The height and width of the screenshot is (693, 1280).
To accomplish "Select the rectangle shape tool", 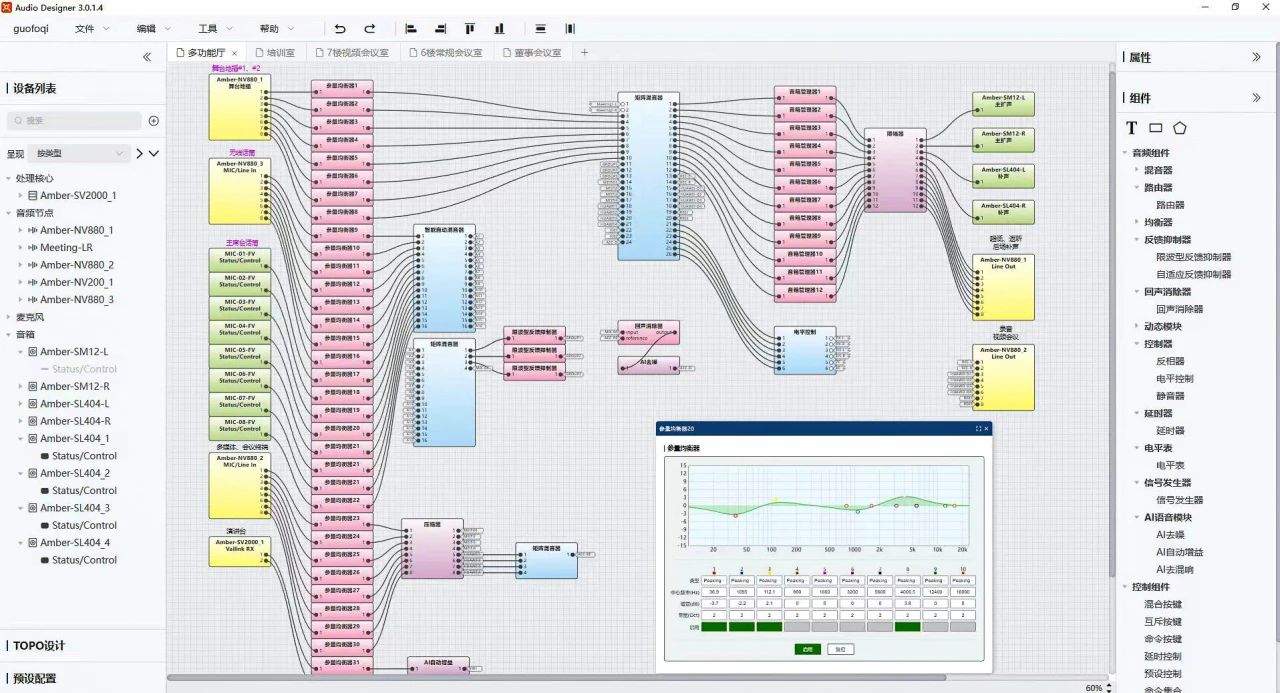I will click(1155, 128).
